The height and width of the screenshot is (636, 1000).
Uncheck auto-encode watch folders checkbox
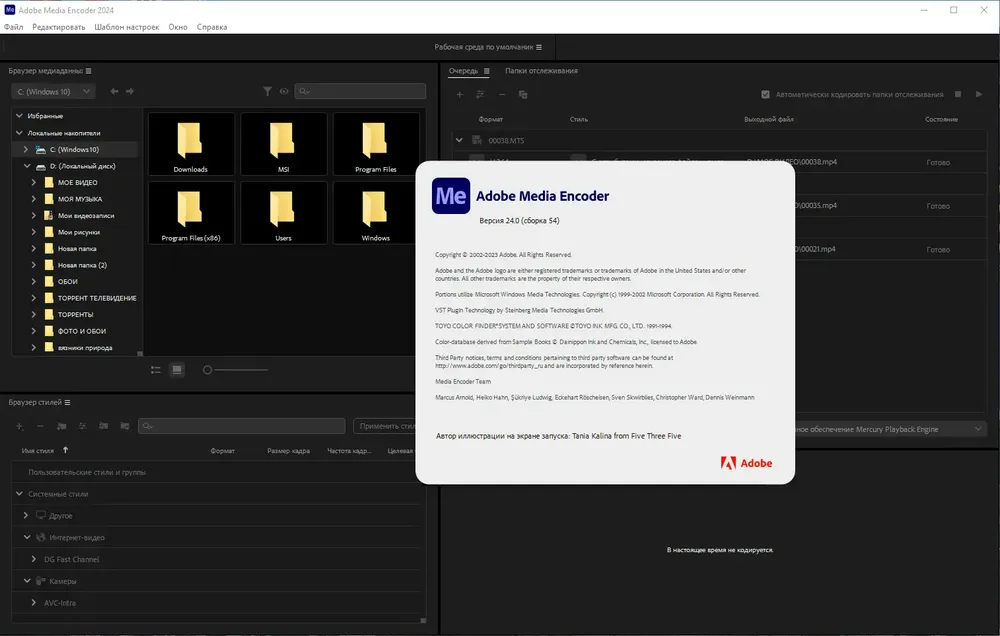[765, 94]
